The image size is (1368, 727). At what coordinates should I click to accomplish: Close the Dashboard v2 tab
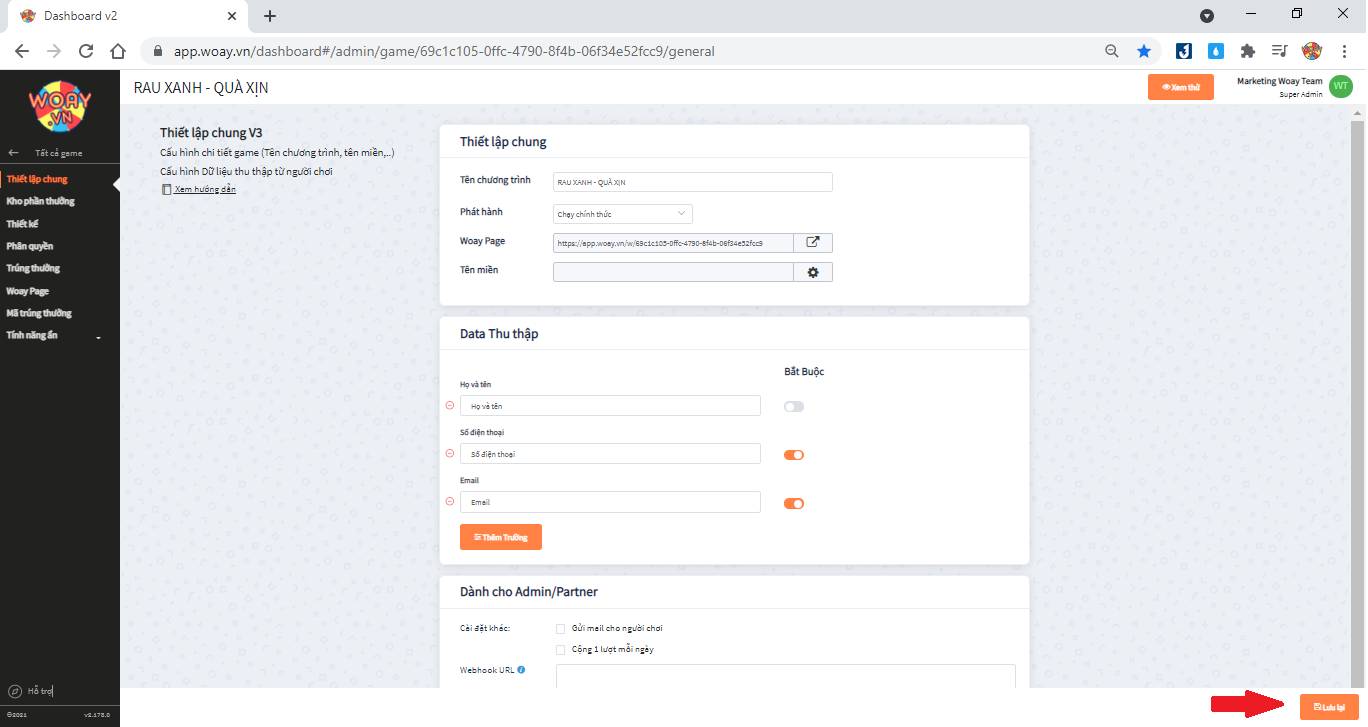coord(232,16)
